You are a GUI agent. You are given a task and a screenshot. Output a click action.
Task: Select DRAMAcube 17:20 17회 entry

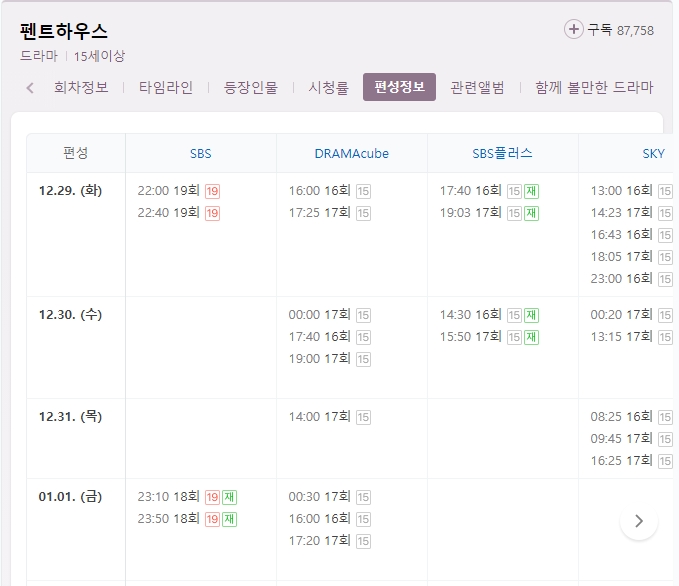click(320, 541)
